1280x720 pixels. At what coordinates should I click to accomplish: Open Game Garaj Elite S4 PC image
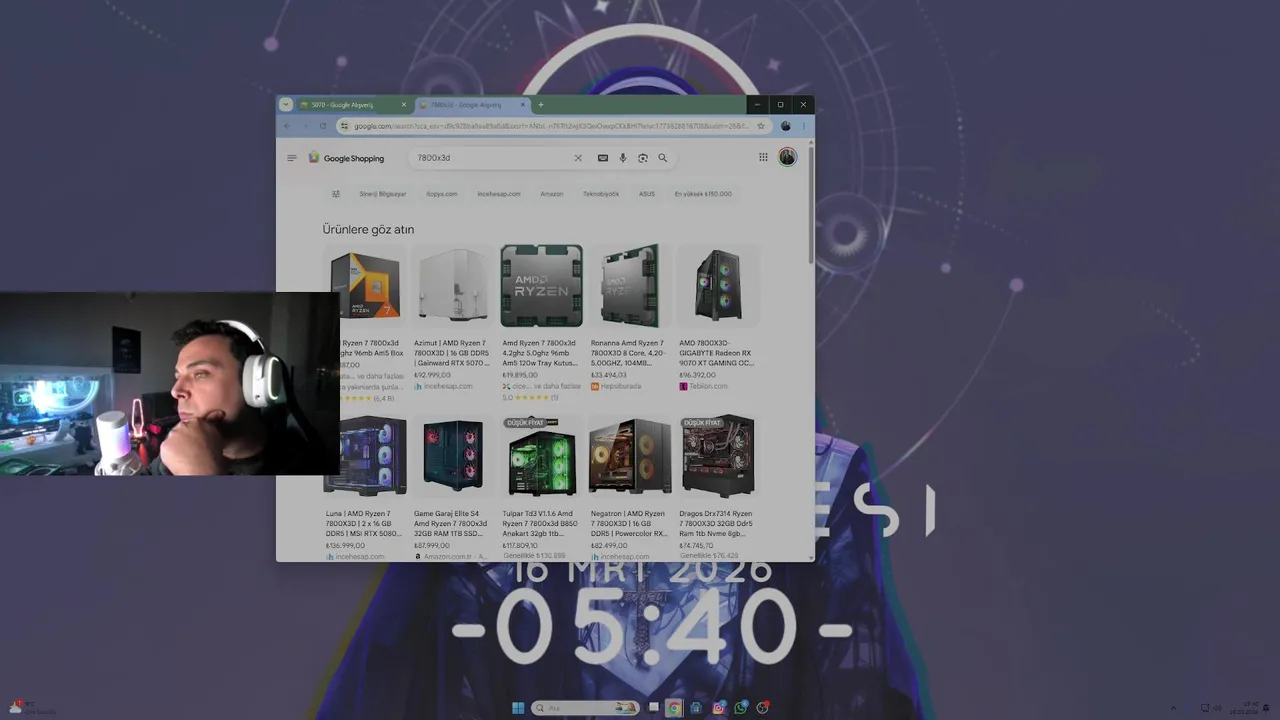[x=453, y=456]
